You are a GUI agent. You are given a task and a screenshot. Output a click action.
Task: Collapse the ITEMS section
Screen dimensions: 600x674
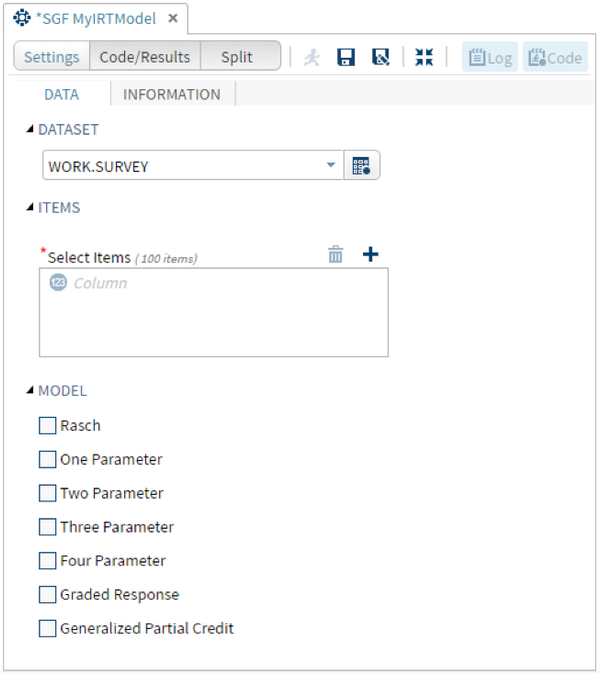click(30, 208)
